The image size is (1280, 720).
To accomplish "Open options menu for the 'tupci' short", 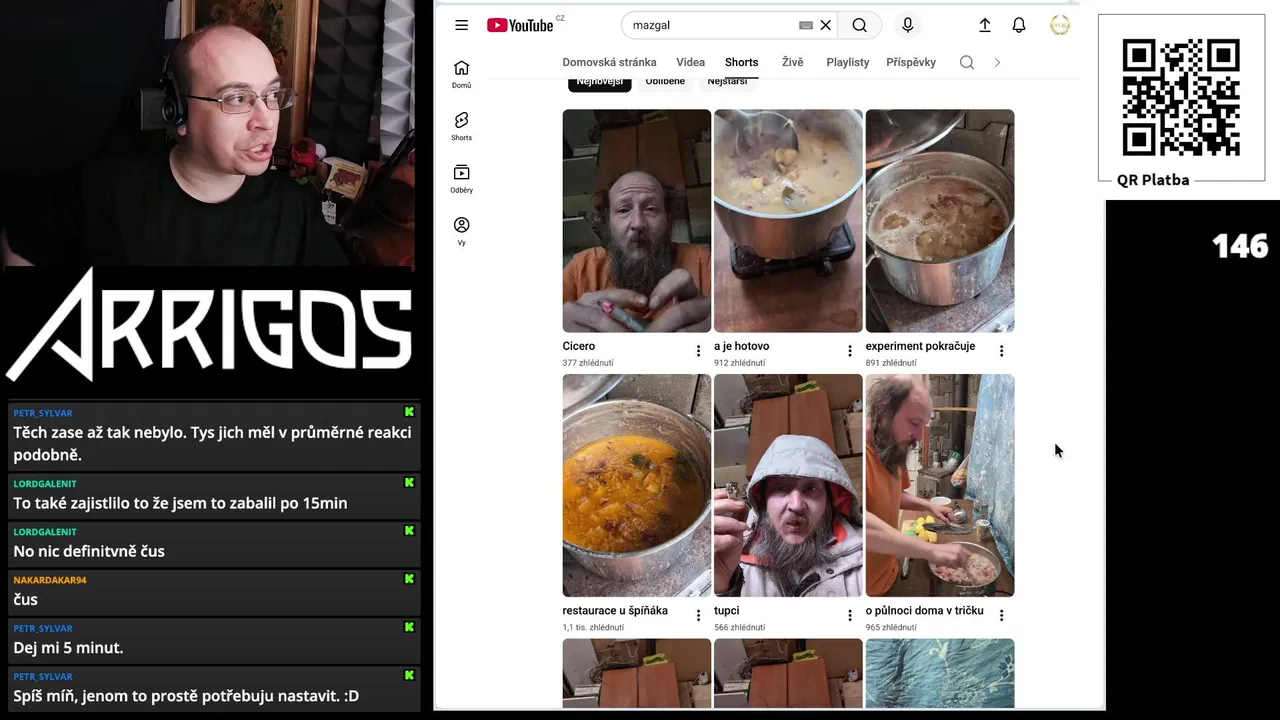I will tap(850, 615).
